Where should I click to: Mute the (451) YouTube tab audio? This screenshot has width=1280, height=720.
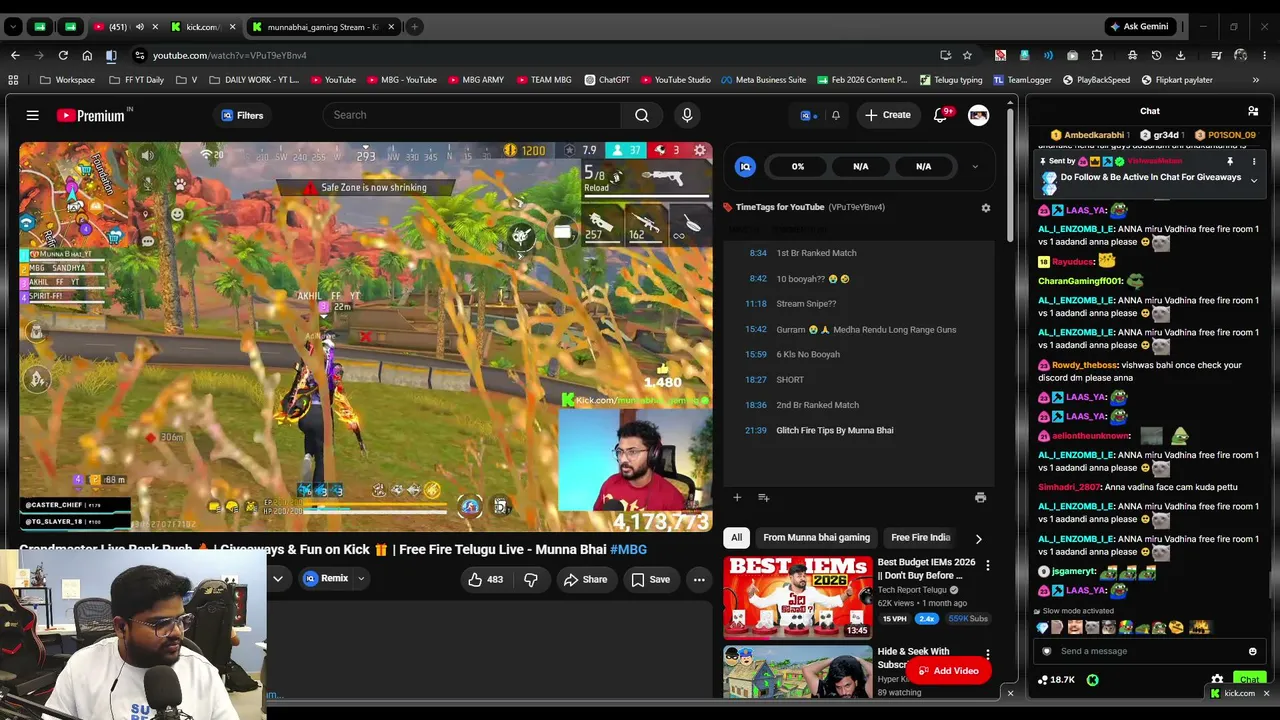click(140, 27)
